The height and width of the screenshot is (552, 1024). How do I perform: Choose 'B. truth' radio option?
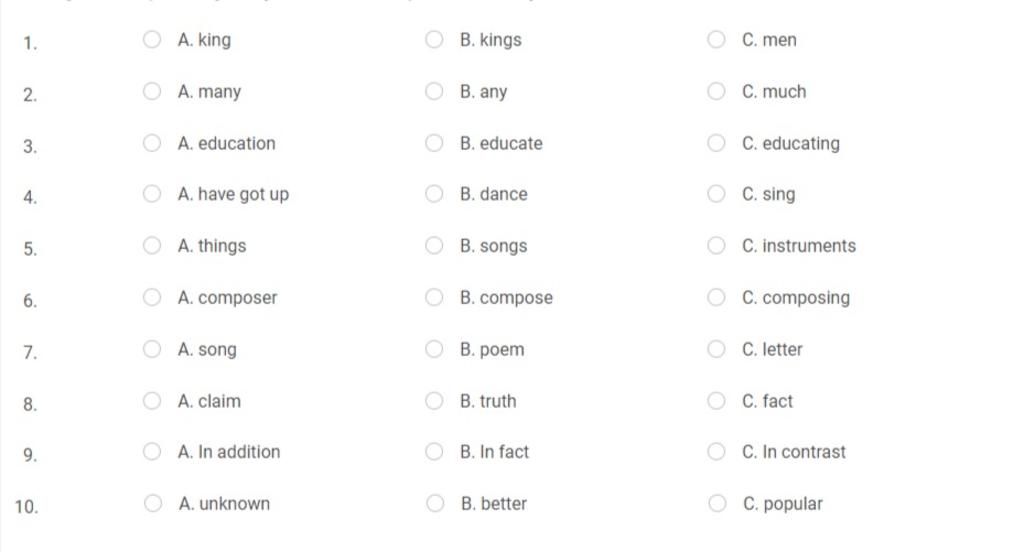coord(434,400)
